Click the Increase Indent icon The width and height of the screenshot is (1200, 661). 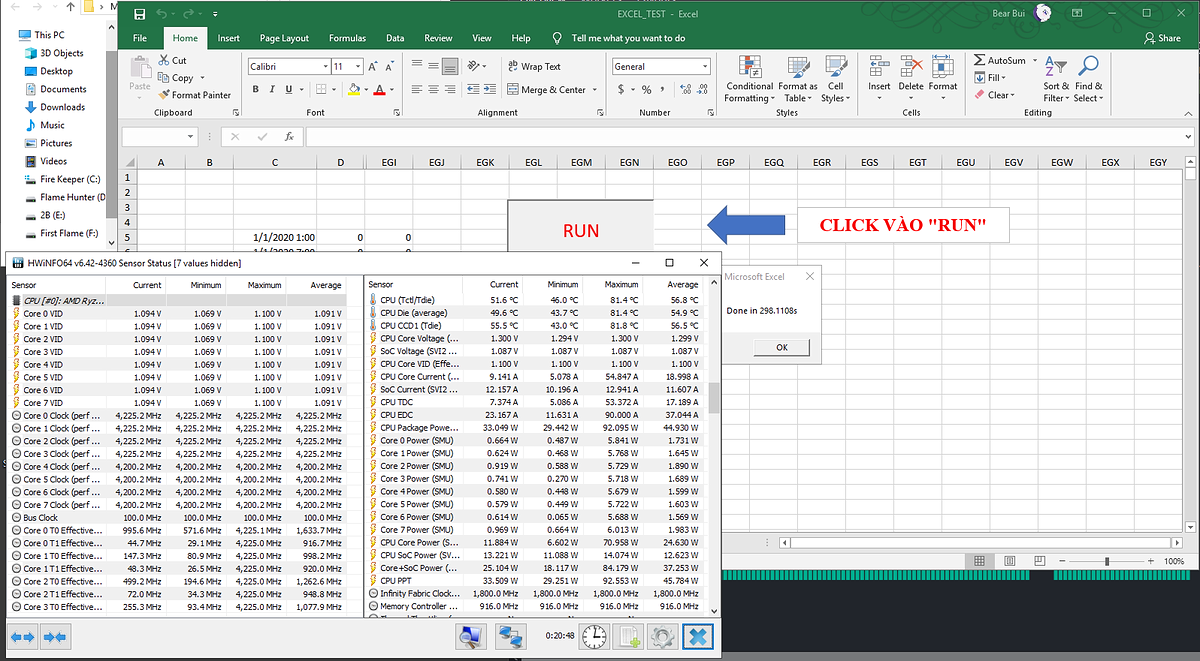(x=492, y=89)
